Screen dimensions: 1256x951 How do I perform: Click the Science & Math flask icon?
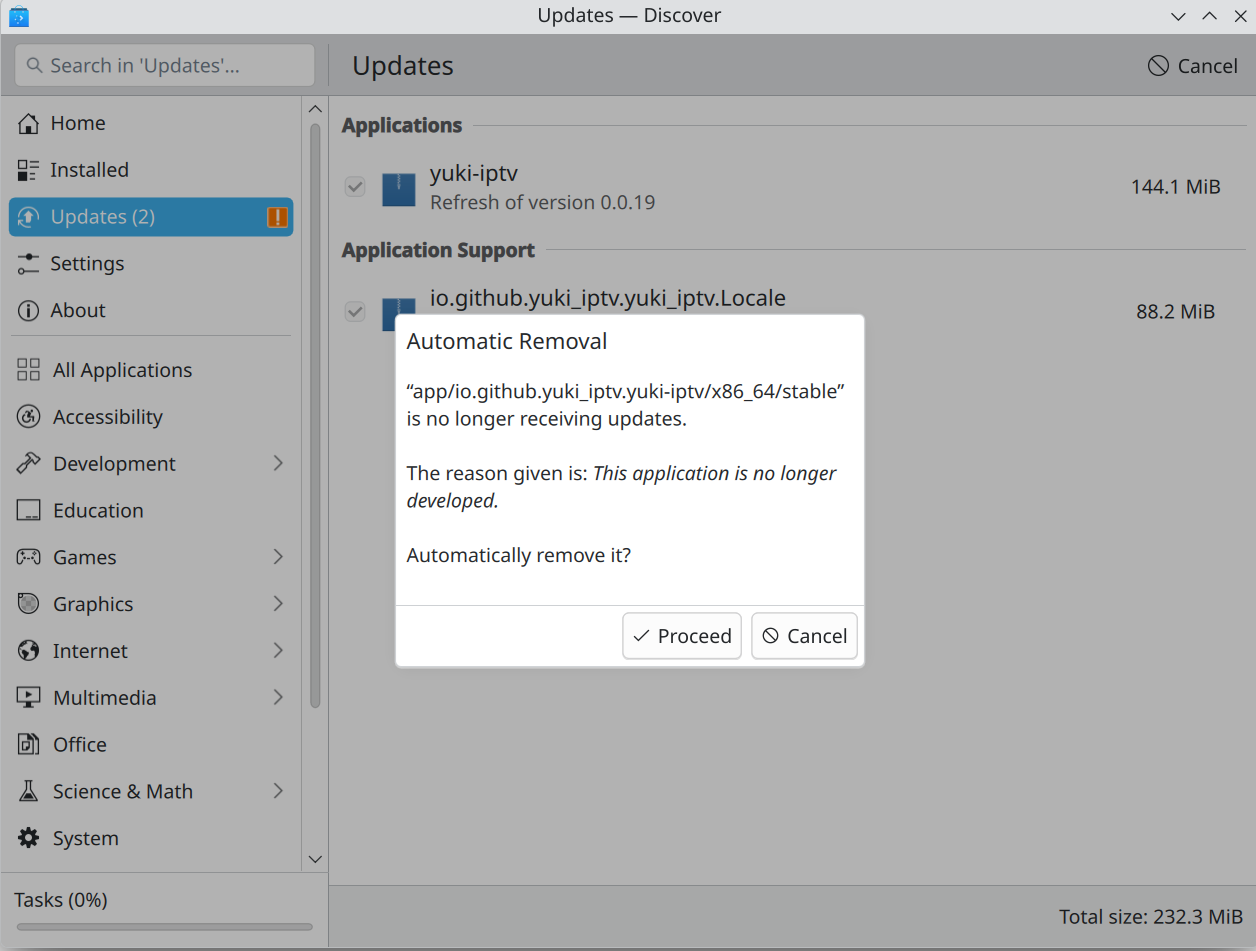click(28, 791)
